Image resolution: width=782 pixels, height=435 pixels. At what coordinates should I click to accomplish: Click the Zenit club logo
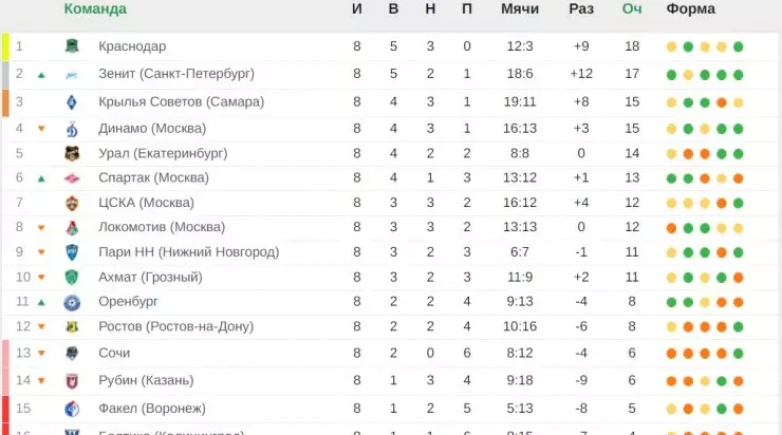click(72, 74)
